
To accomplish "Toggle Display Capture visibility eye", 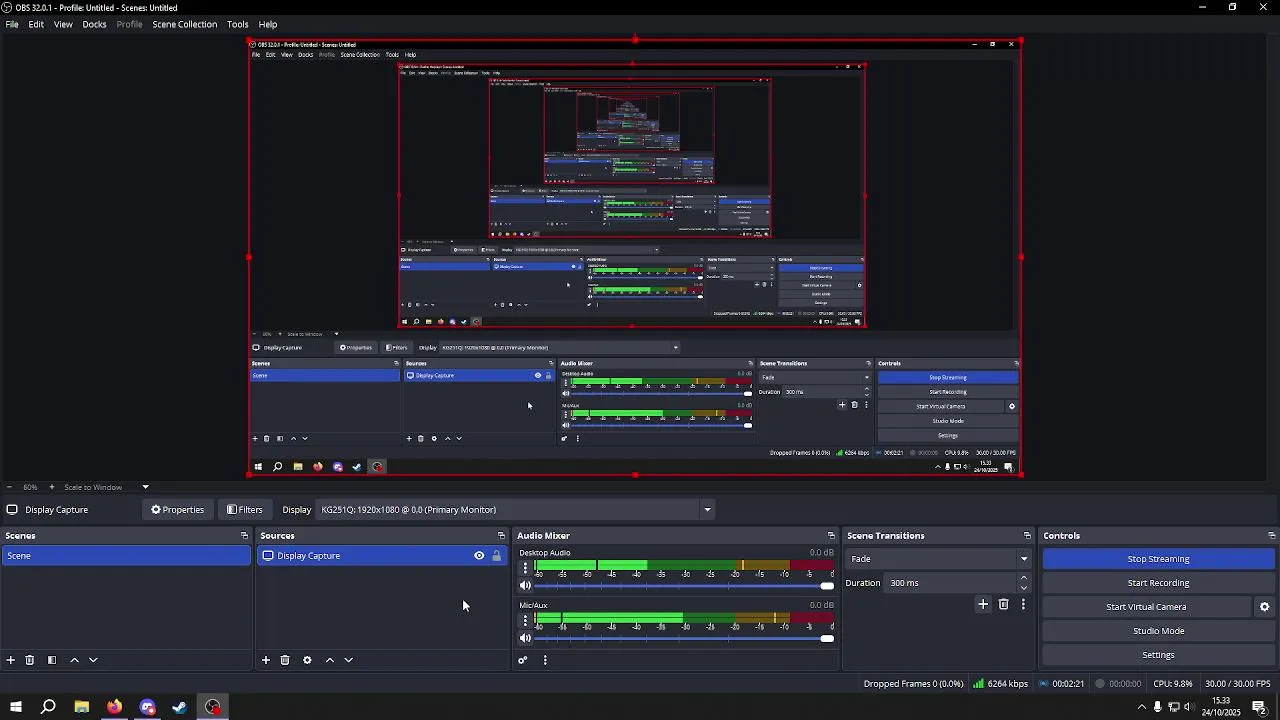I will pos(479,556).
